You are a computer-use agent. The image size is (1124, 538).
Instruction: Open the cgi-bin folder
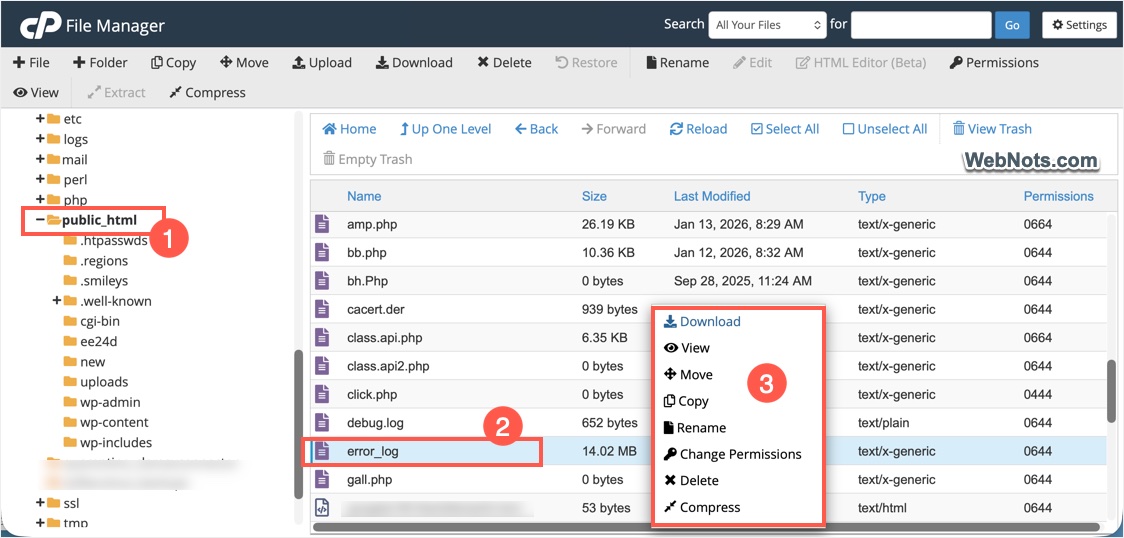pyautogui.click(x=91, y=321)
